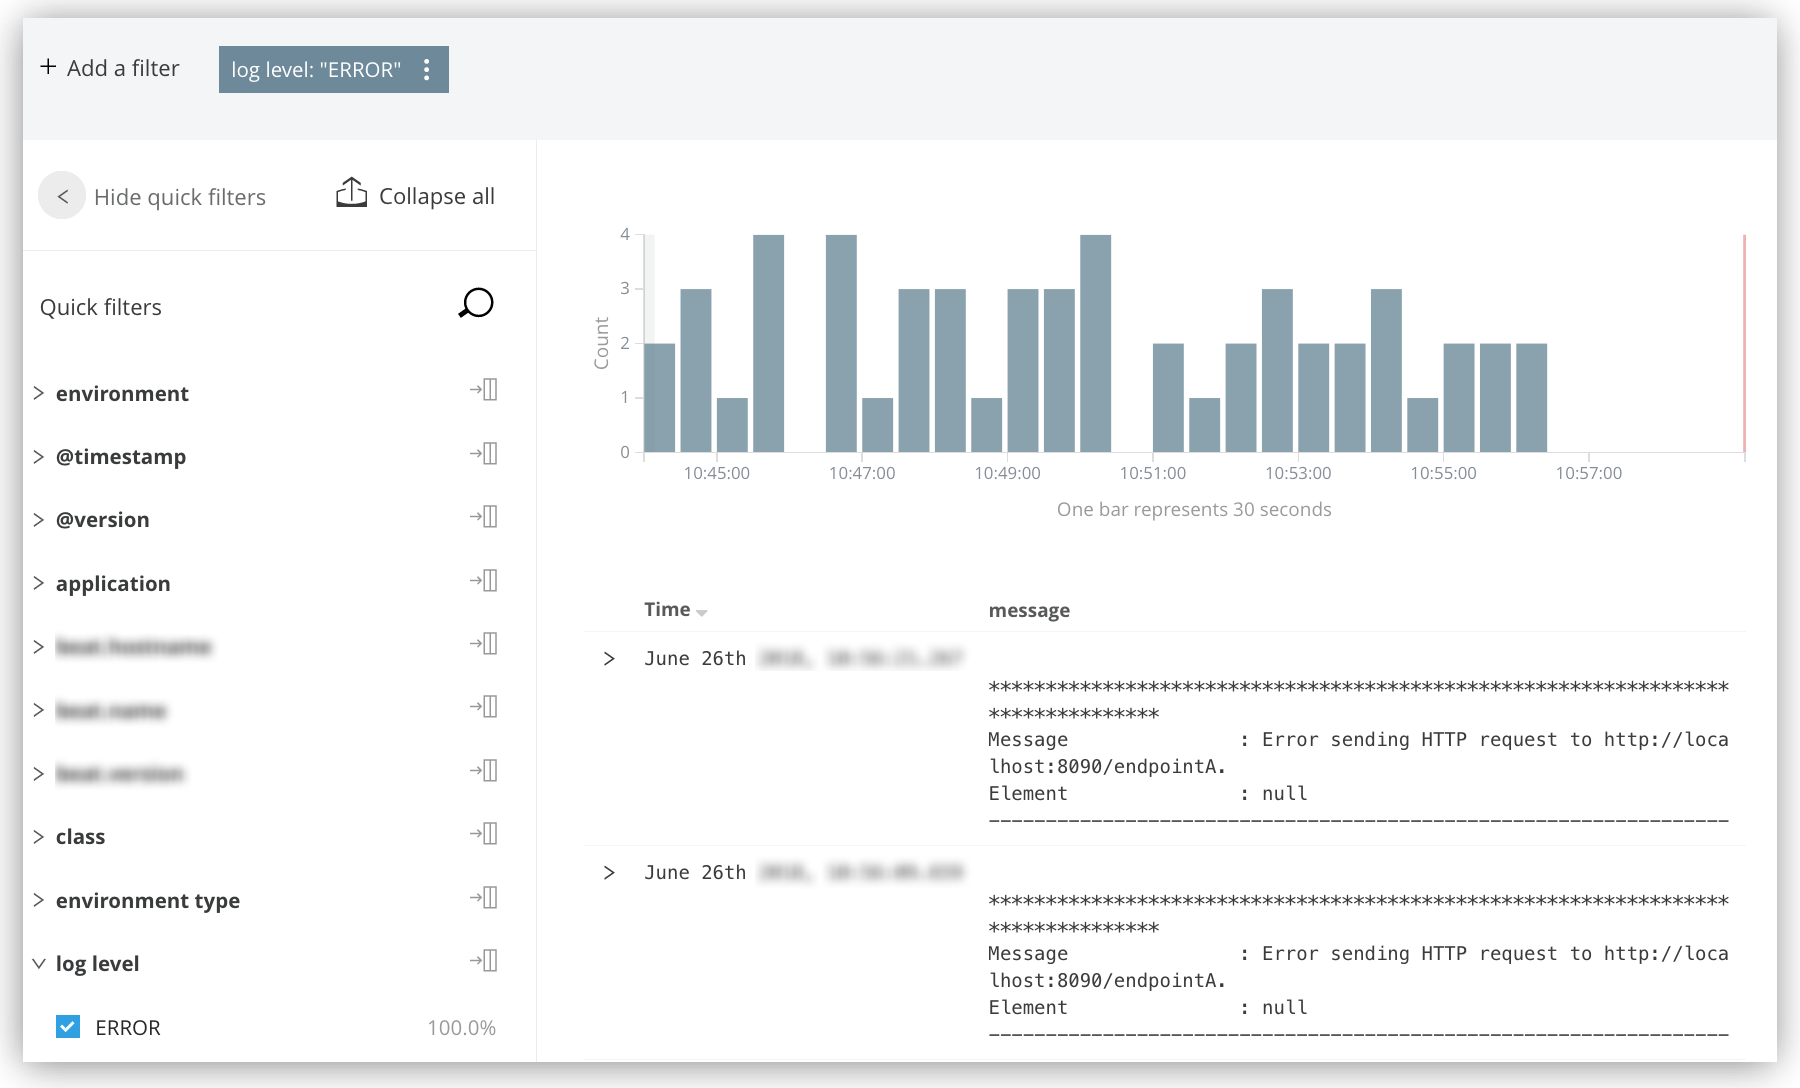
Task: Toggle the column icon next to class field
Action: tap(483, 833)
